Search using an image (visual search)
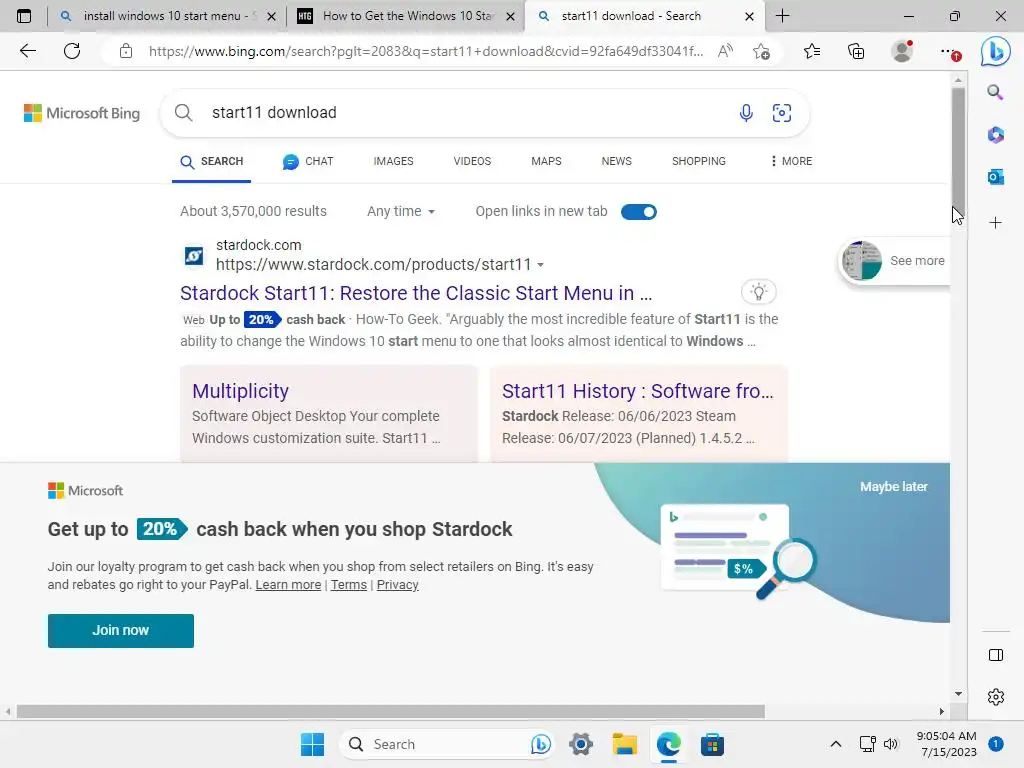This screenshot has width=1024, height=768. tap(782, 113)
